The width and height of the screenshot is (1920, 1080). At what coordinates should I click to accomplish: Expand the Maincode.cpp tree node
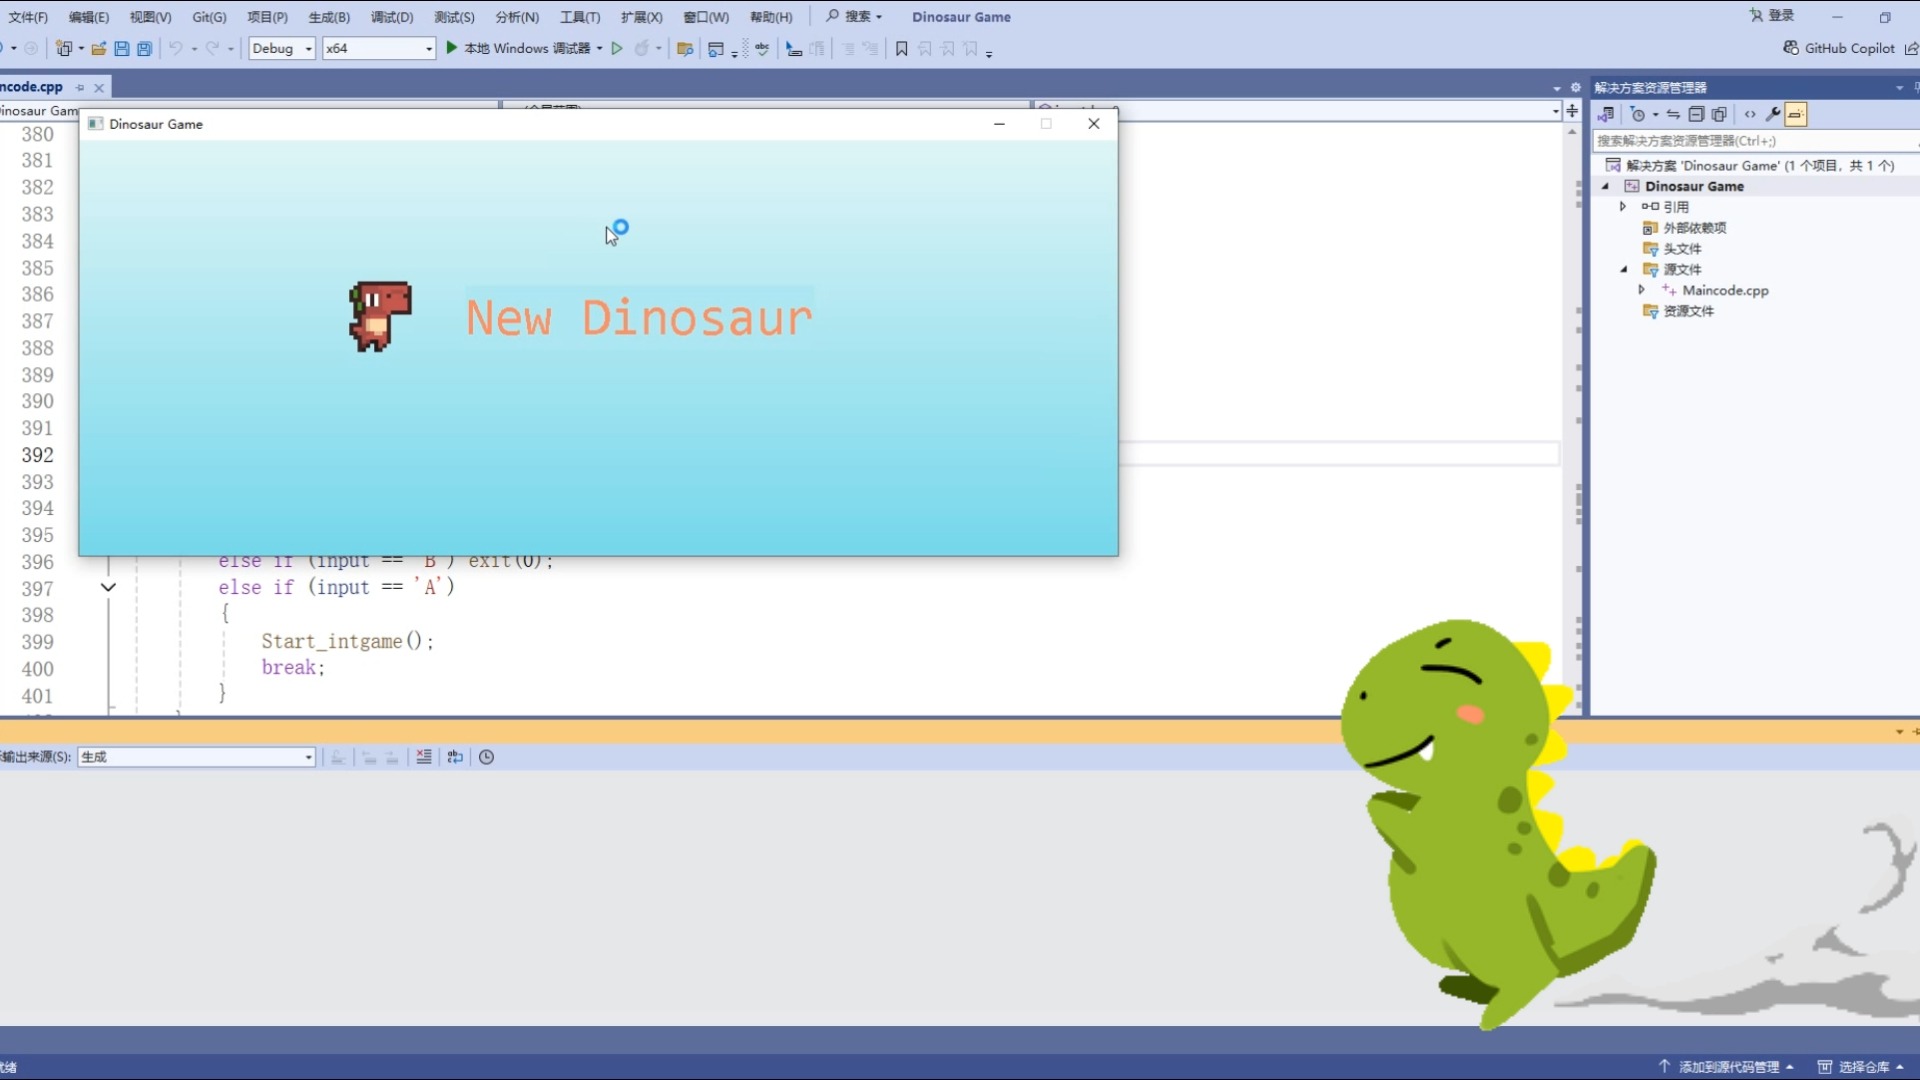tap(1642, 290)
